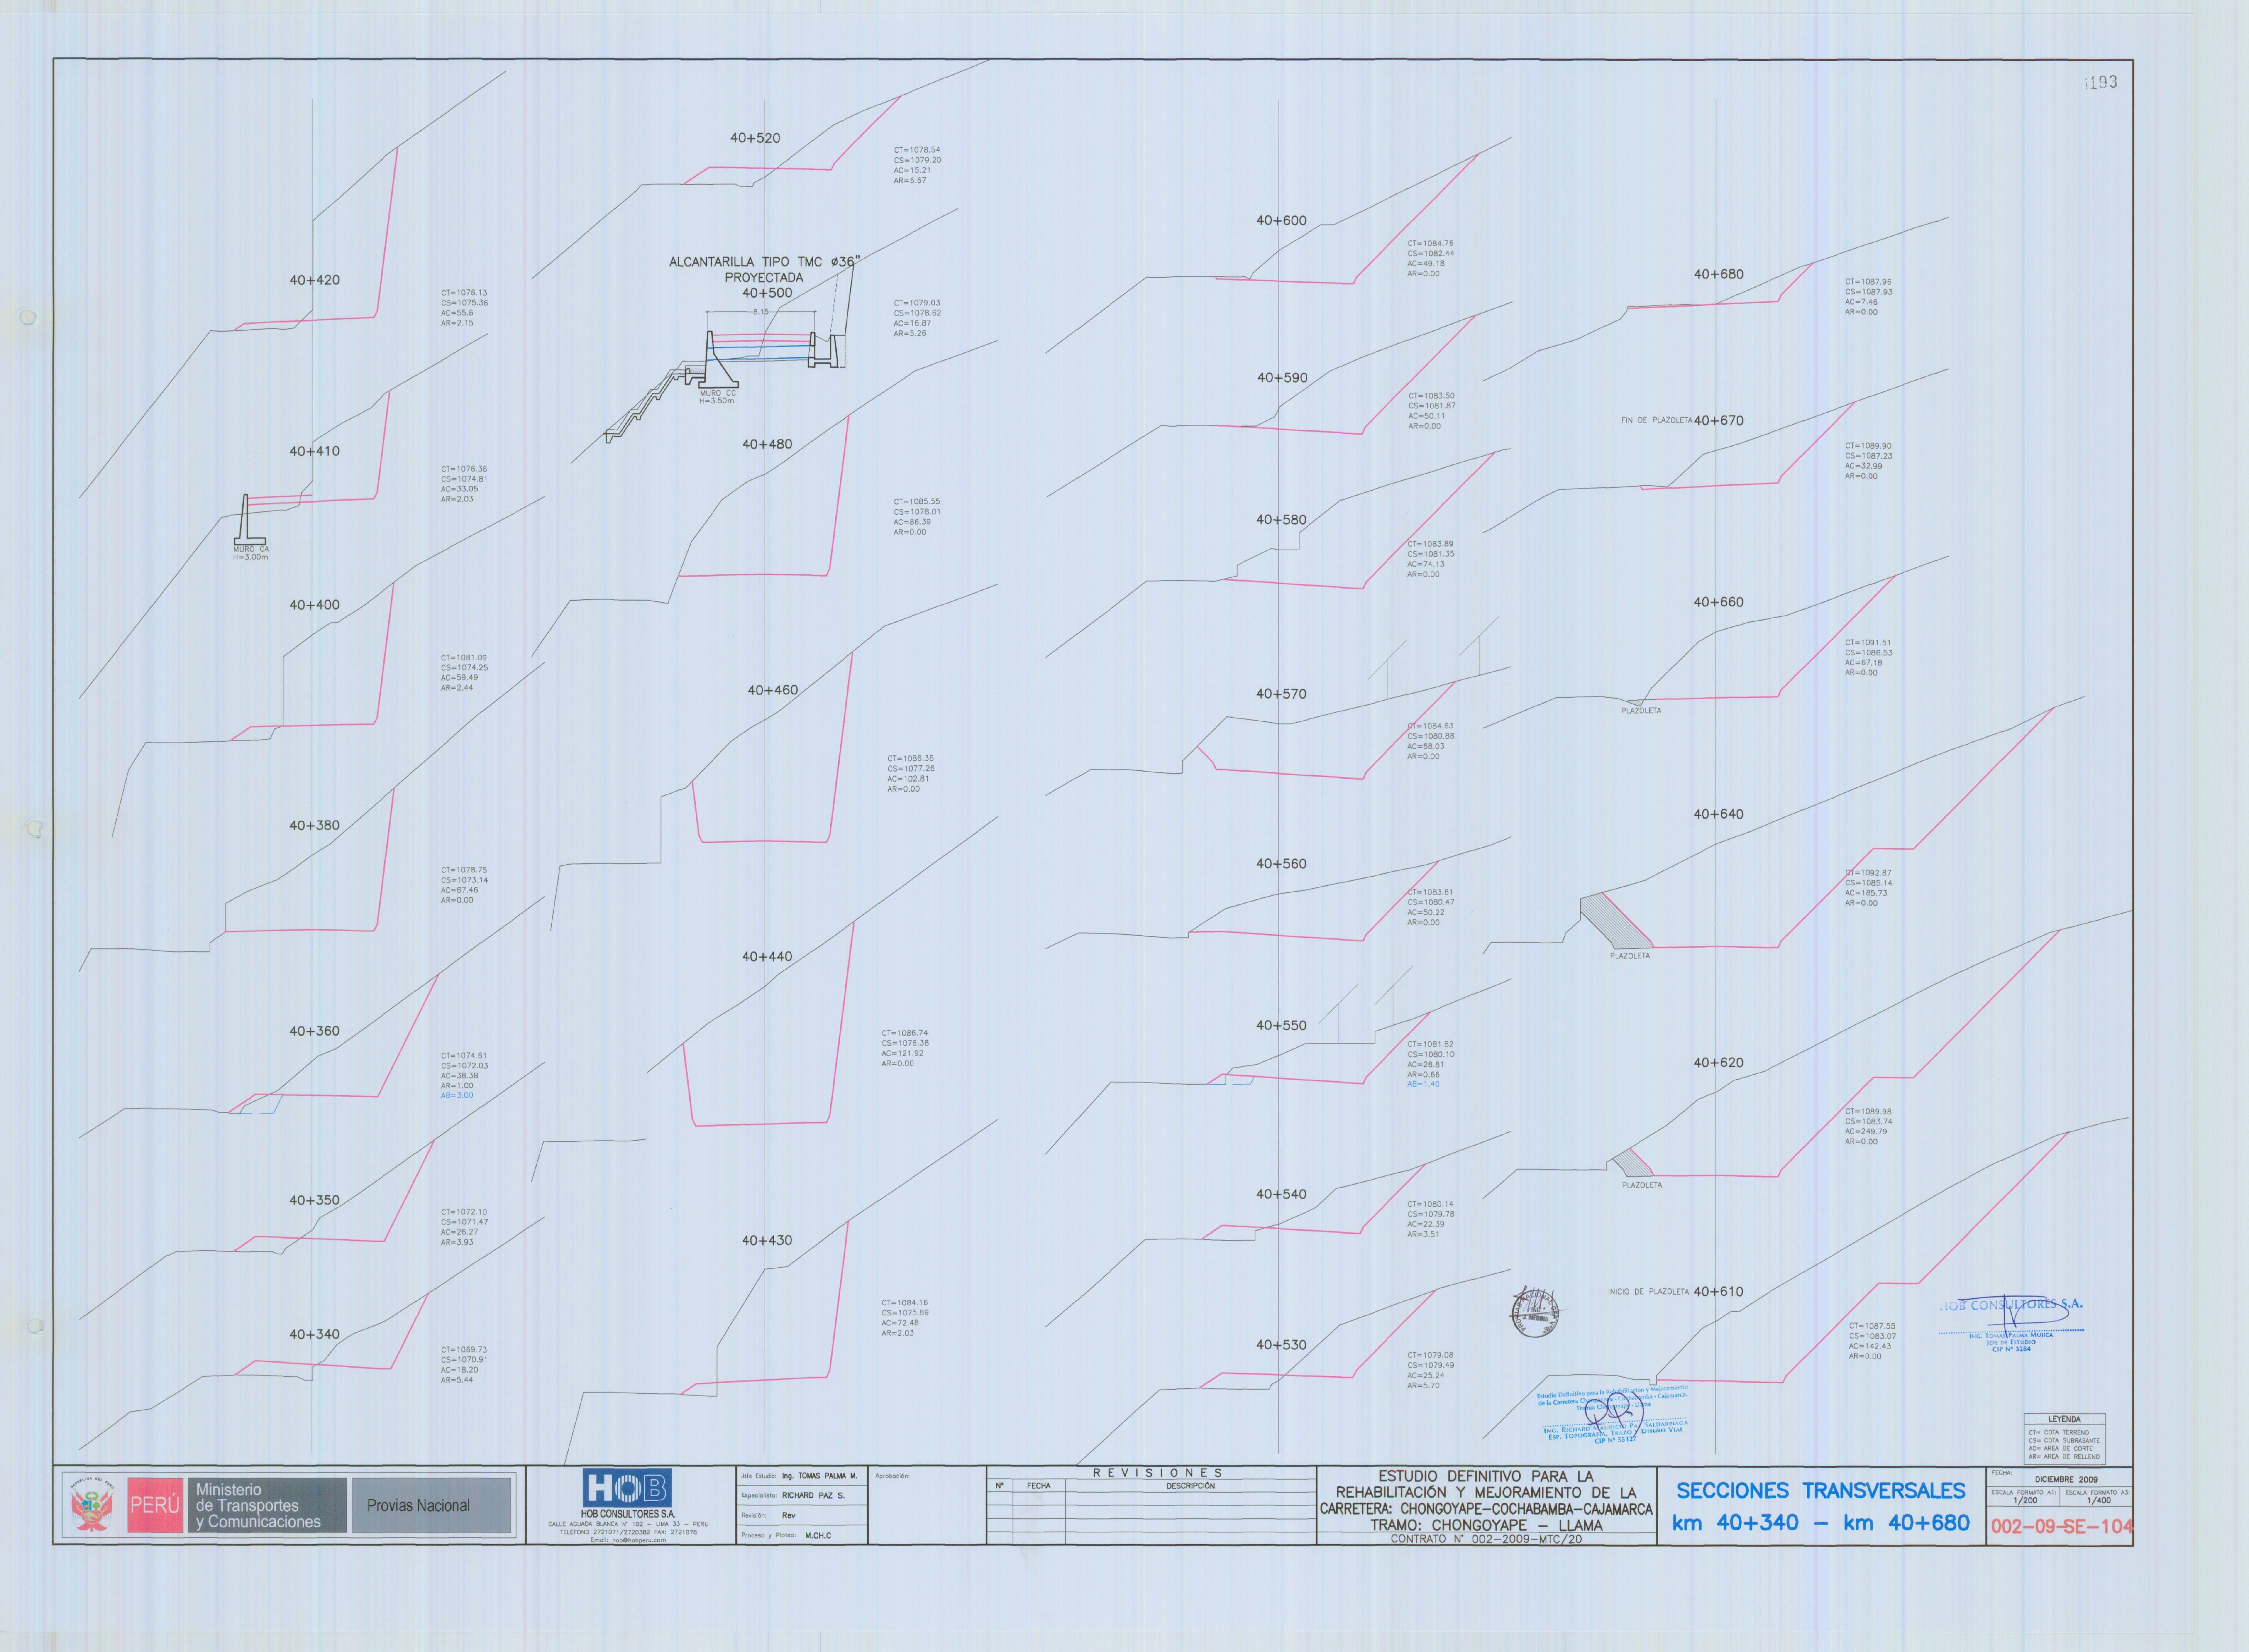Click station label 40+530

(x=1281, y=1345)
